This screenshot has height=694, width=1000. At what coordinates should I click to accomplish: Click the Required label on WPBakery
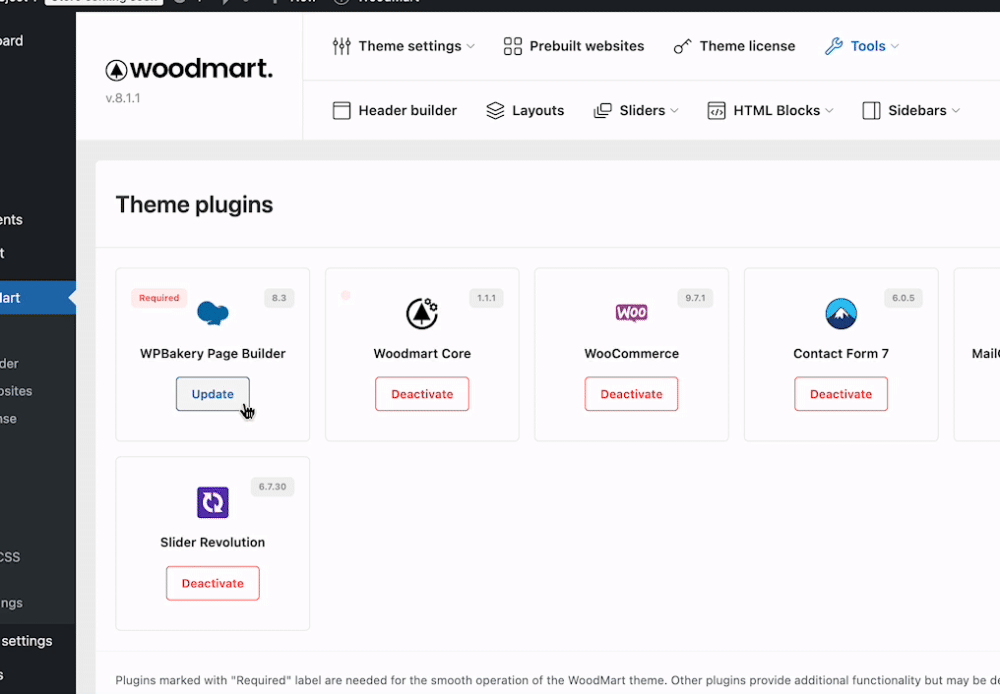[x=159, y=298]
